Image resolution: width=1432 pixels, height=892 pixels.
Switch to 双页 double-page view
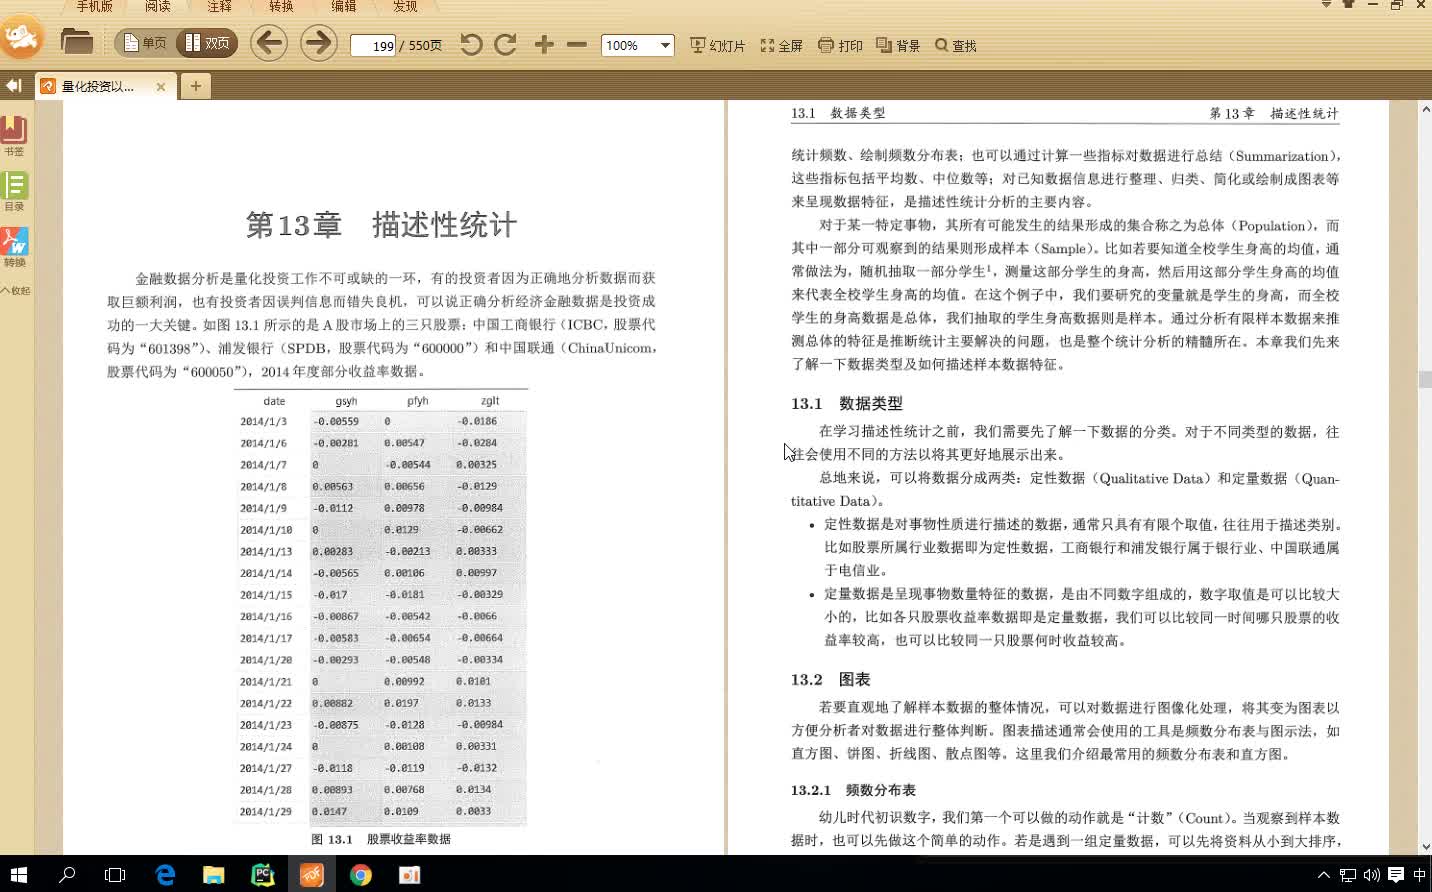(207, 44)
